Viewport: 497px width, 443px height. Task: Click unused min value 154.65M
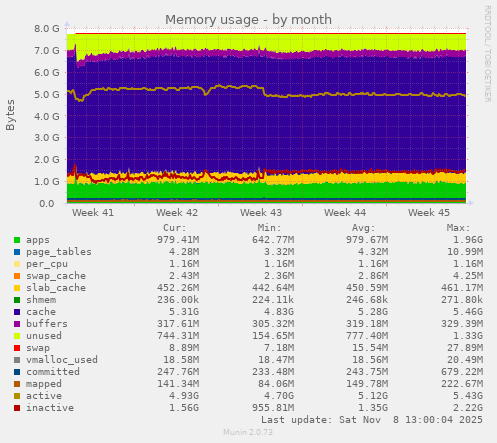(x=273, y=336)
